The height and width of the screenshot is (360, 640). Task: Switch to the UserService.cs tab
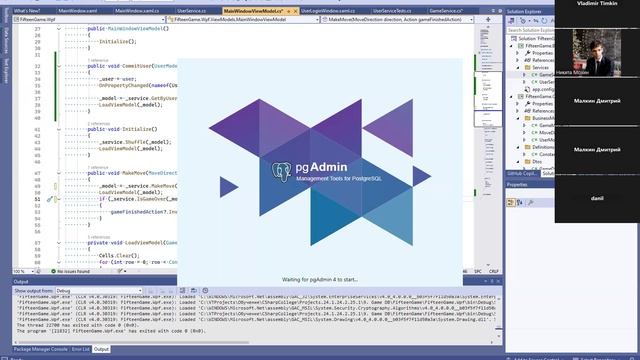coord(191,11)
